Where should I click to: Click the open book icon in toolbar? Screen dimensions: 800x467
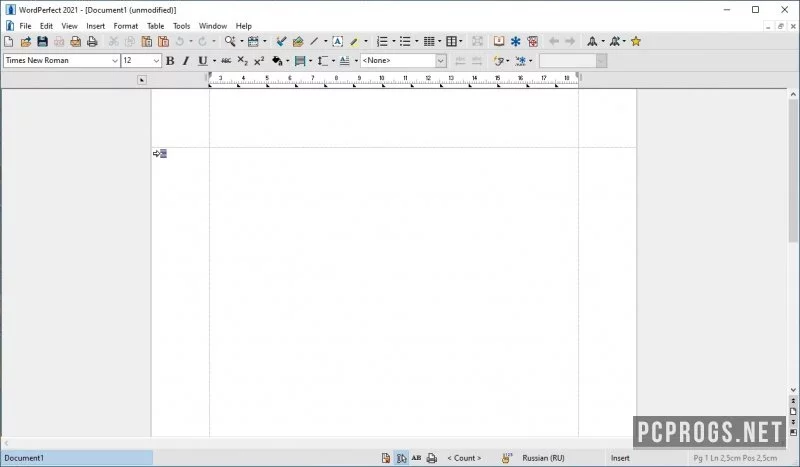499,42
